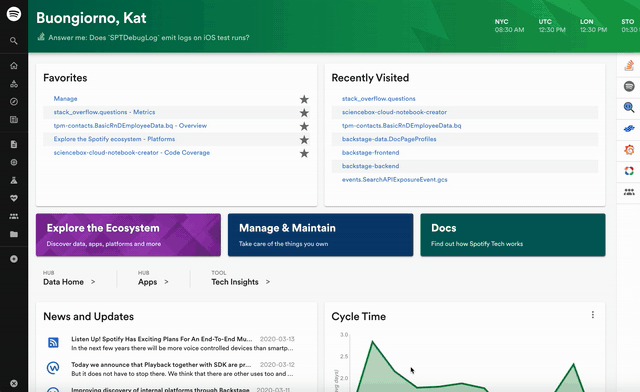Image resolution: width=640 pixels, height=392 pixels.
Task: Open backstage-frontend recently visited link
Action: click(x=371, y=152)
